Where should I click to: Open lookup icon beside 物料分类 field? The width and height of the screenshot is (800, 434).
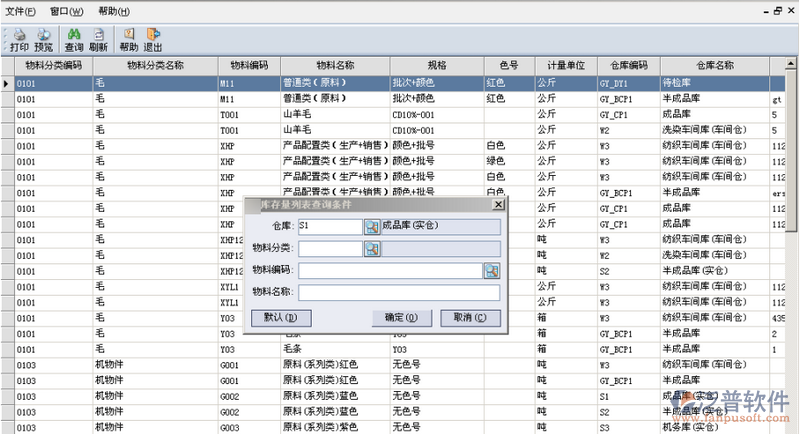click(372, 248)
